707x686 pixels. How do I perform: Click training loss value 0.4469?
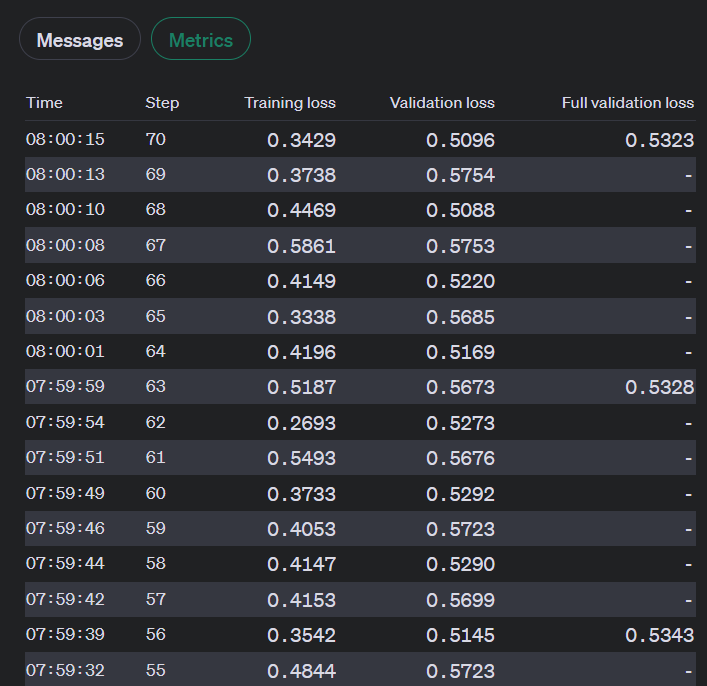(301, 211)
